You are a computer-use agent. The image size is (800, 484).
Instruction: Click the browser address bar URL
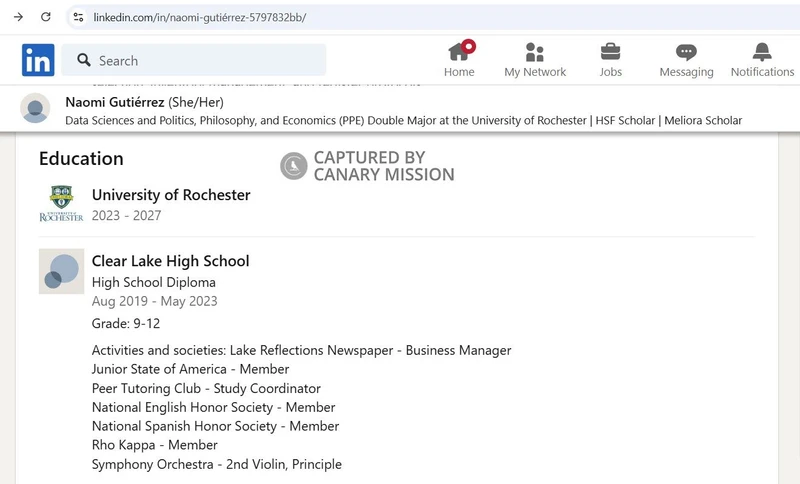point(199,17)
